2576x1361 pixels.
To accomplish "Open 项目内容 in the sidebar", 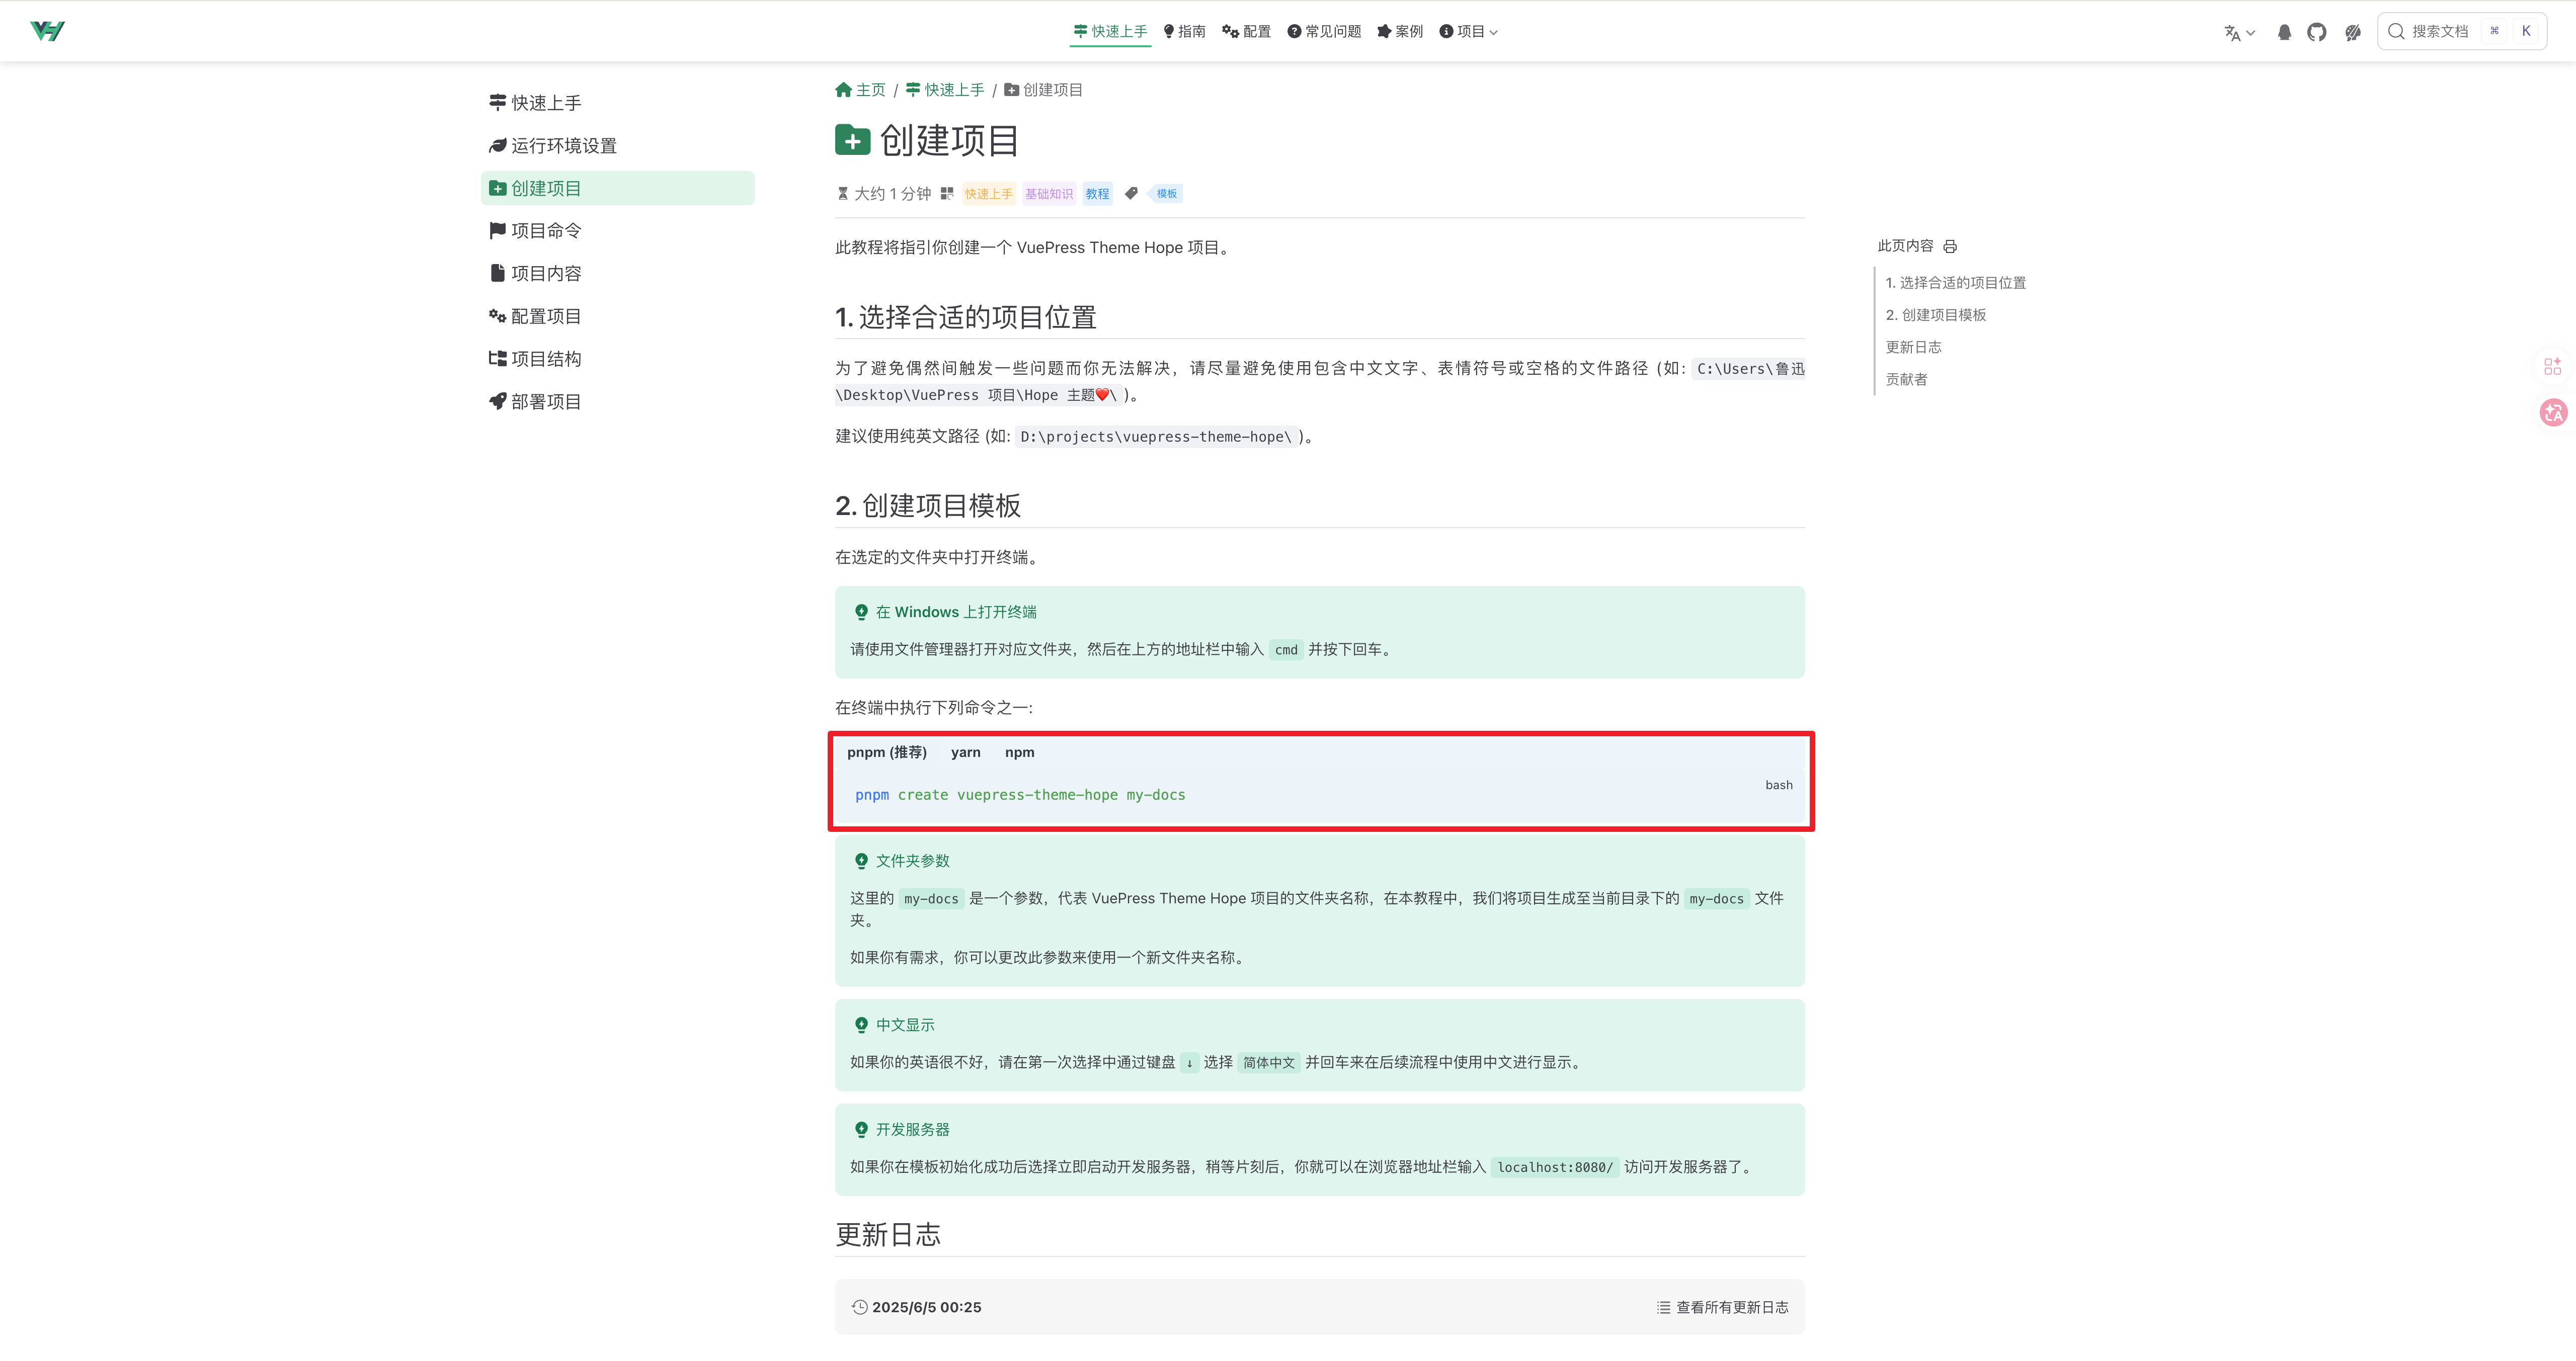I will [x=617, y=274].
